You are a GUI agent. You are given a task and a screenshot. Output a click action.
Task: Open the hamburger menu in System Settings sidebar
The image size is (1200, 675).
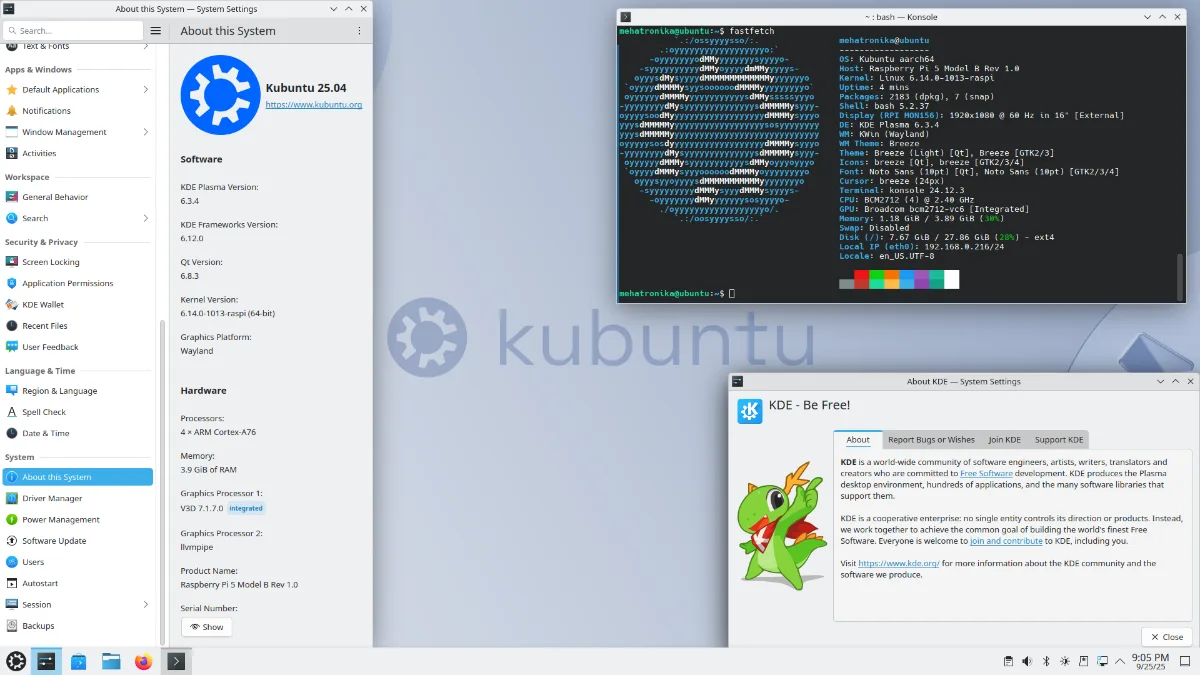pyautogui.click(x=156, y=31)
